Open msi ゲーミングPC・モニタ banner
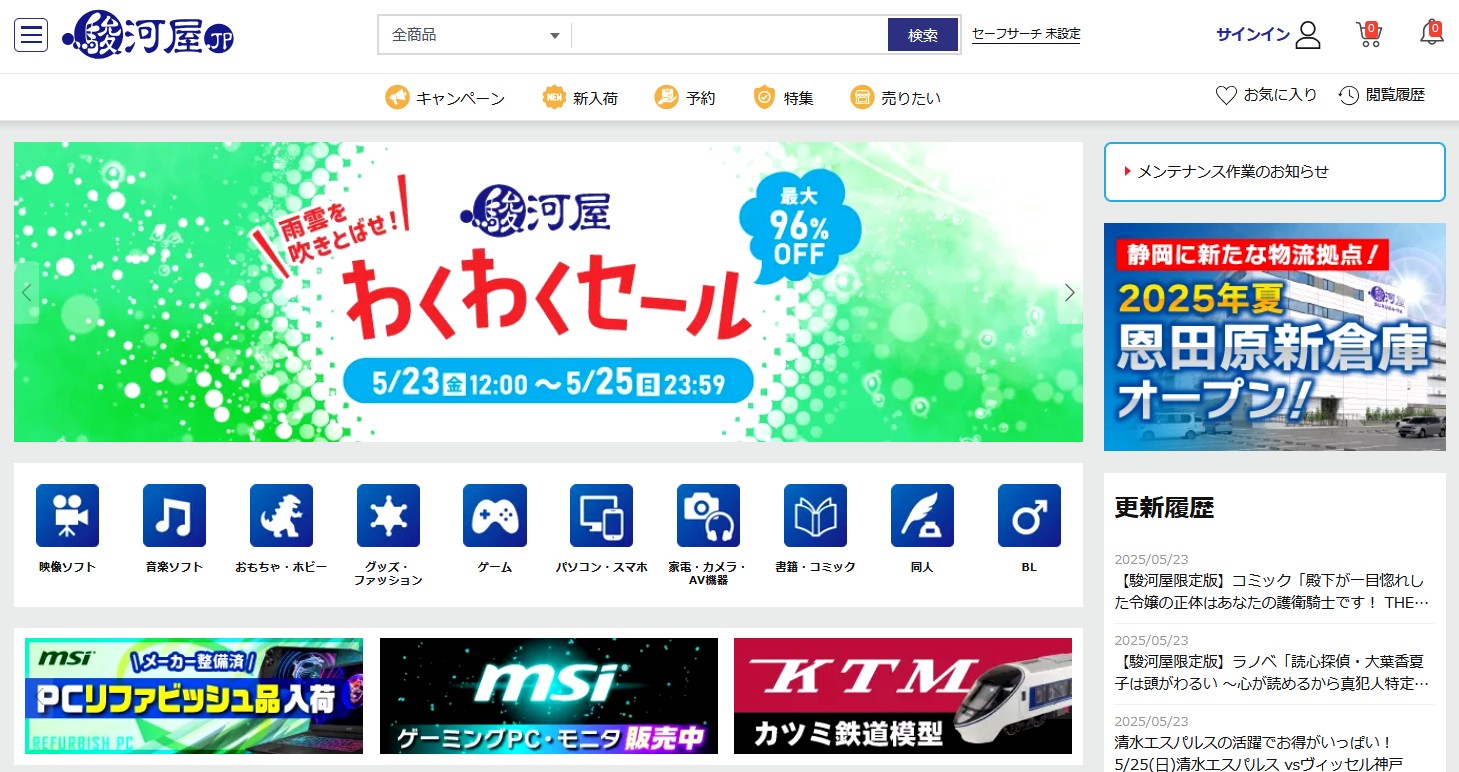Image resolution: width=1459 pixels, height=772 pixels. pyautogui.click(x=549, y=696)
